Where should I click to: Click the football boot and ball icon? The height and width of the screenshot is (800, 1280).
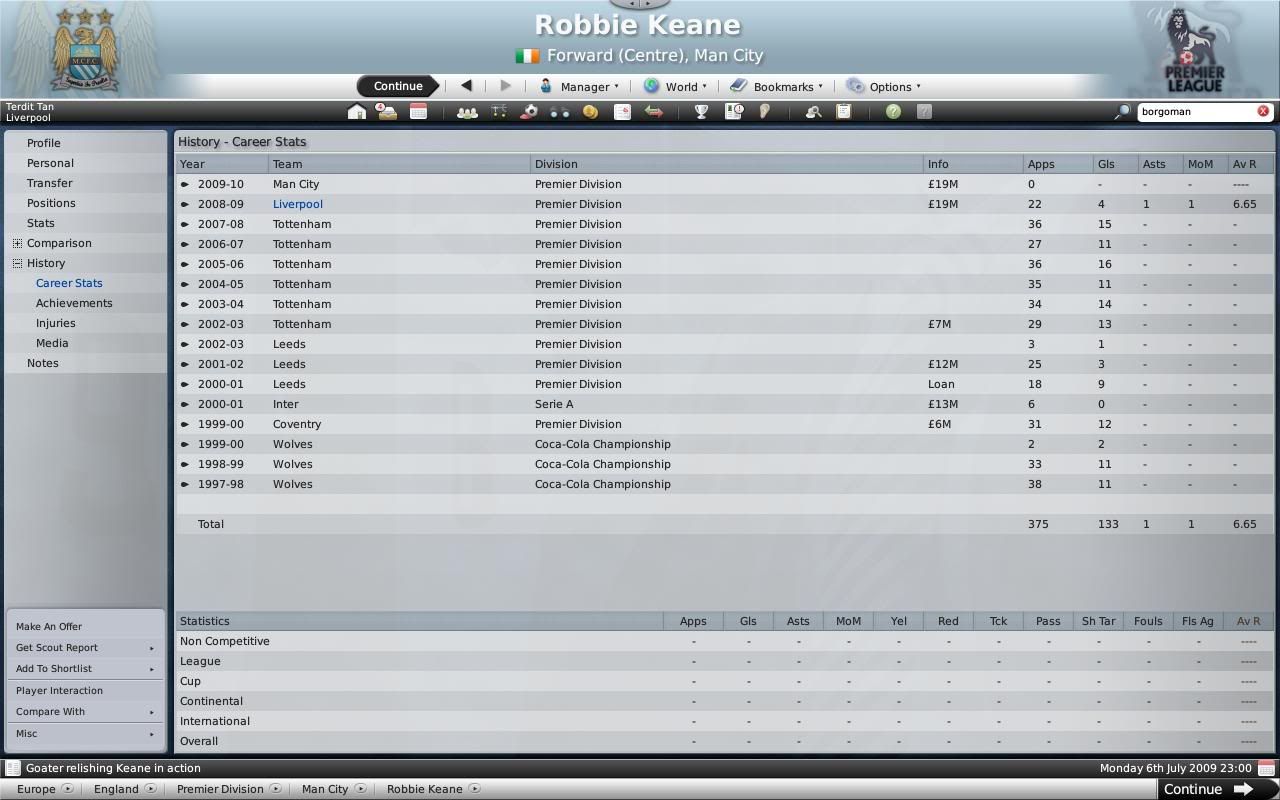529,112
